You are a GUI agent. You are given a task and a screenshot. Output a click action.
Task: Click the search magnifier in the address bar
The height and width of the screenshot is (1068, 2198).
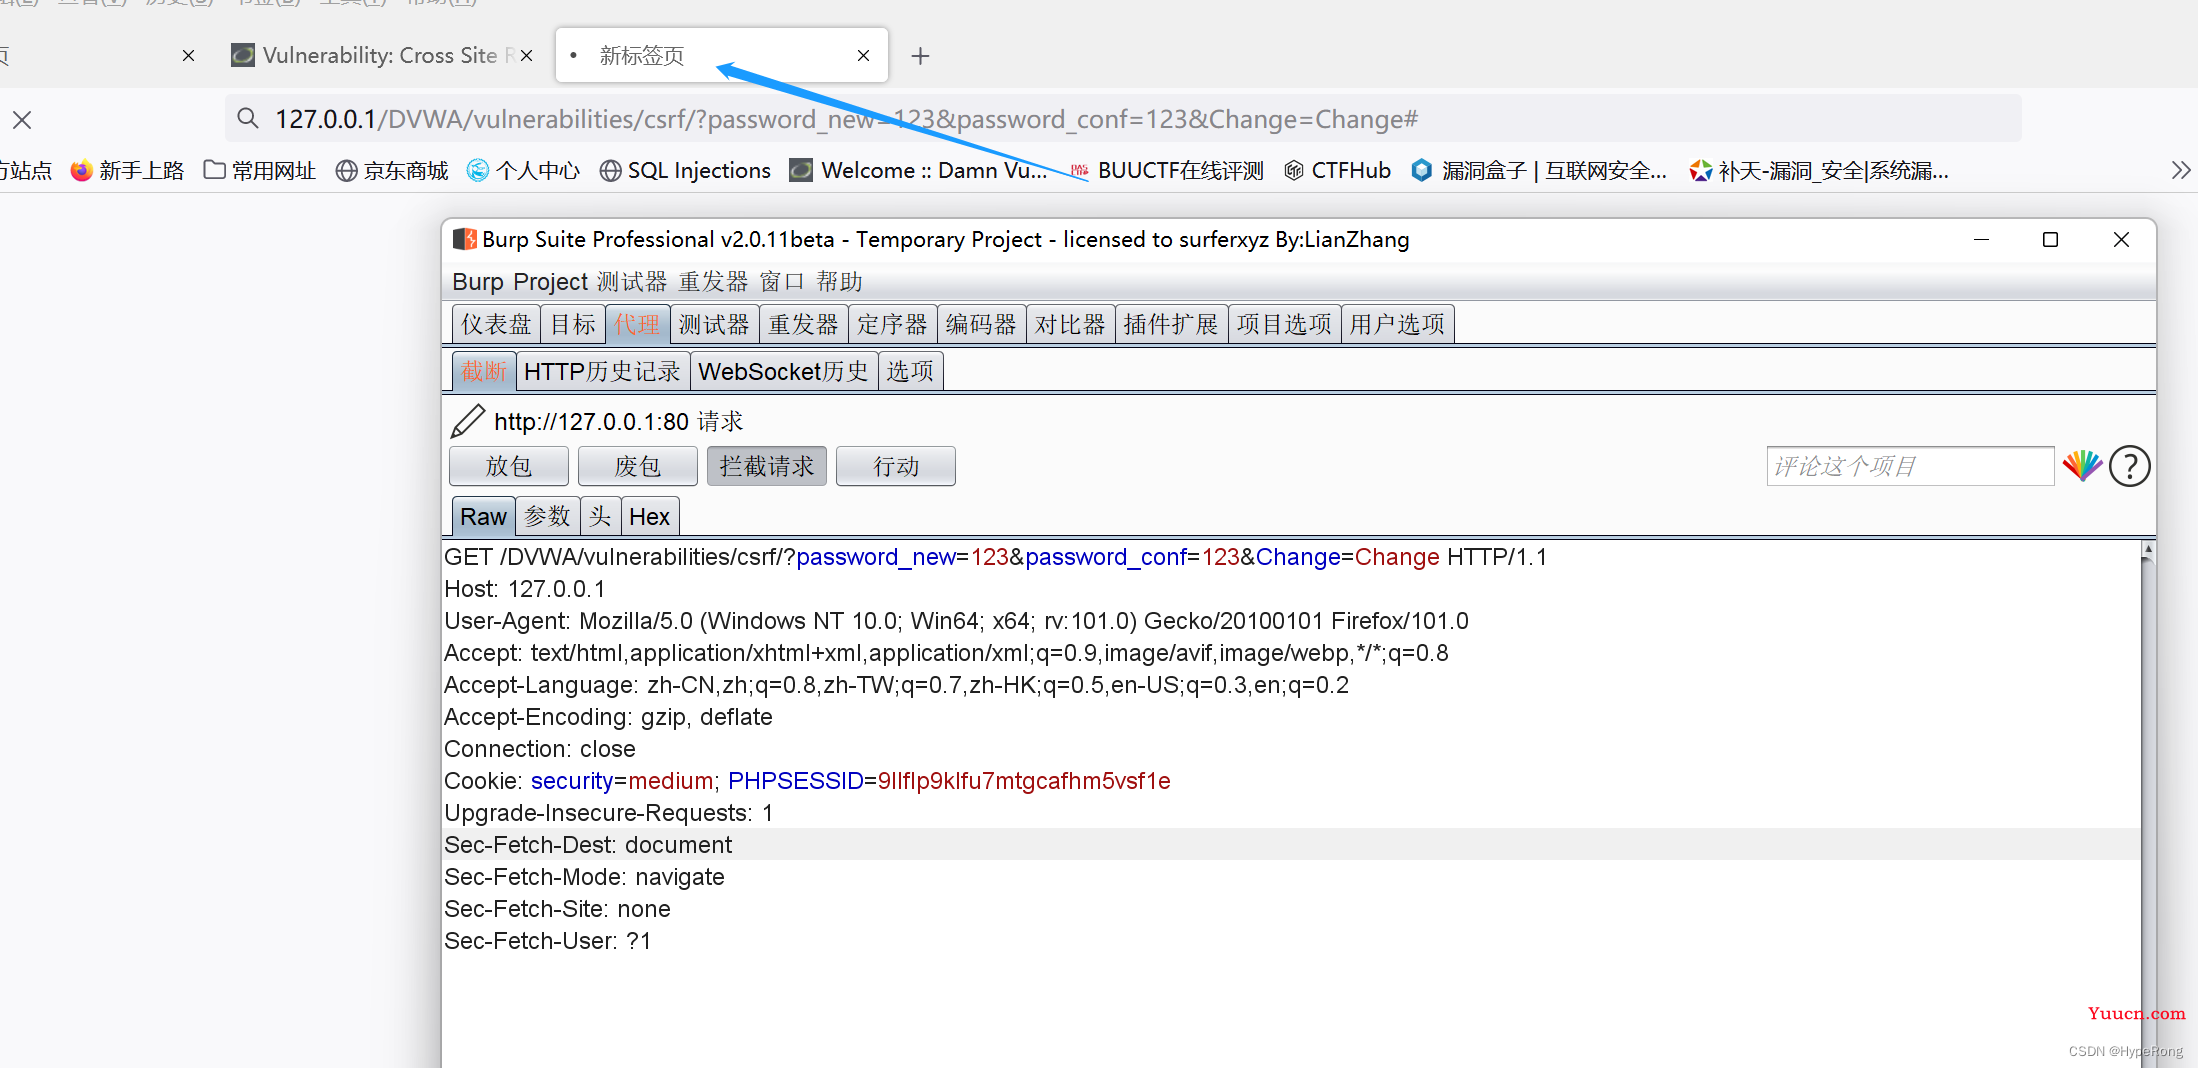[x=248, y=119]
